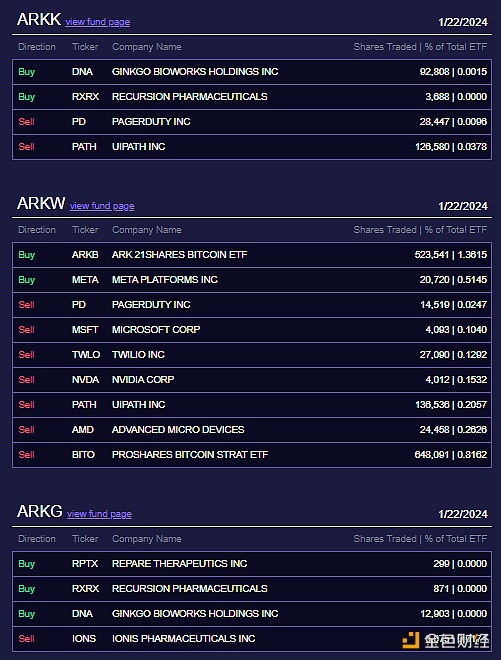Select the PD ticker in the ARKK table
Viewport: 501px width, 660px height.
79,122
